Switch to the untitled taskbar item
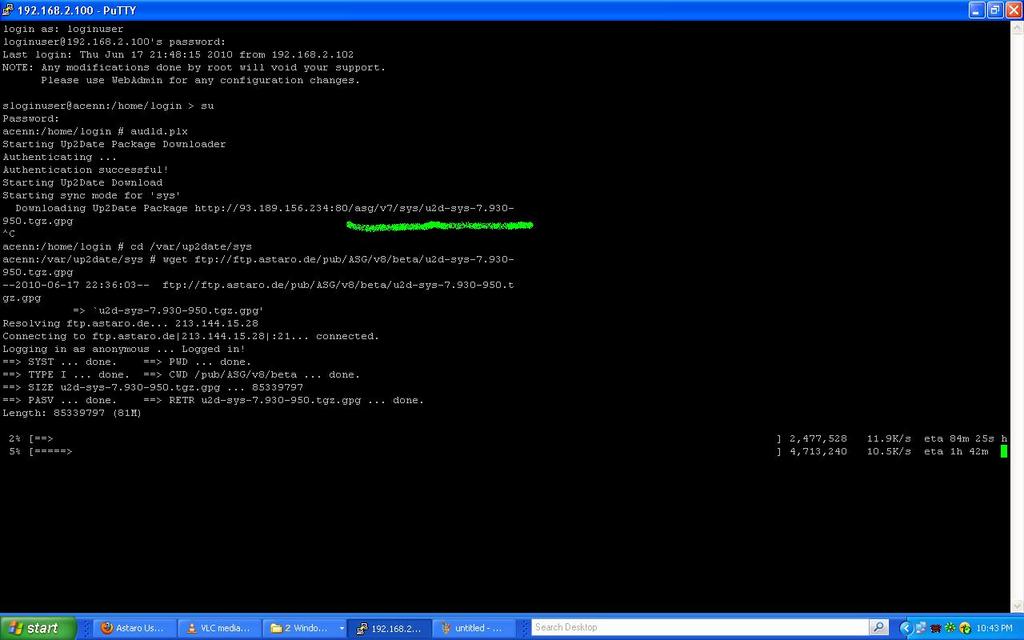This screenshot has height=640, width=1024. (x=475, y=628)
